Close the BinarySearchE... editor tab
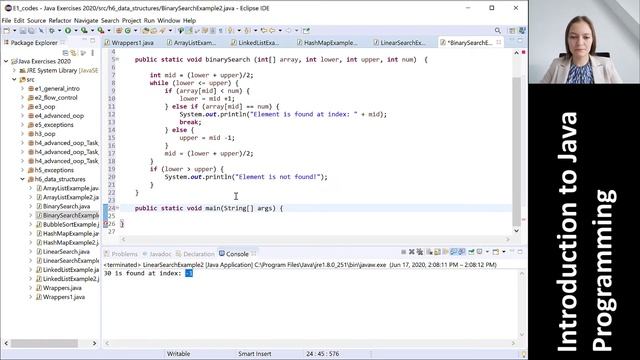The height and width of the screenshot is (360, 640). click(x=499, y=42)
